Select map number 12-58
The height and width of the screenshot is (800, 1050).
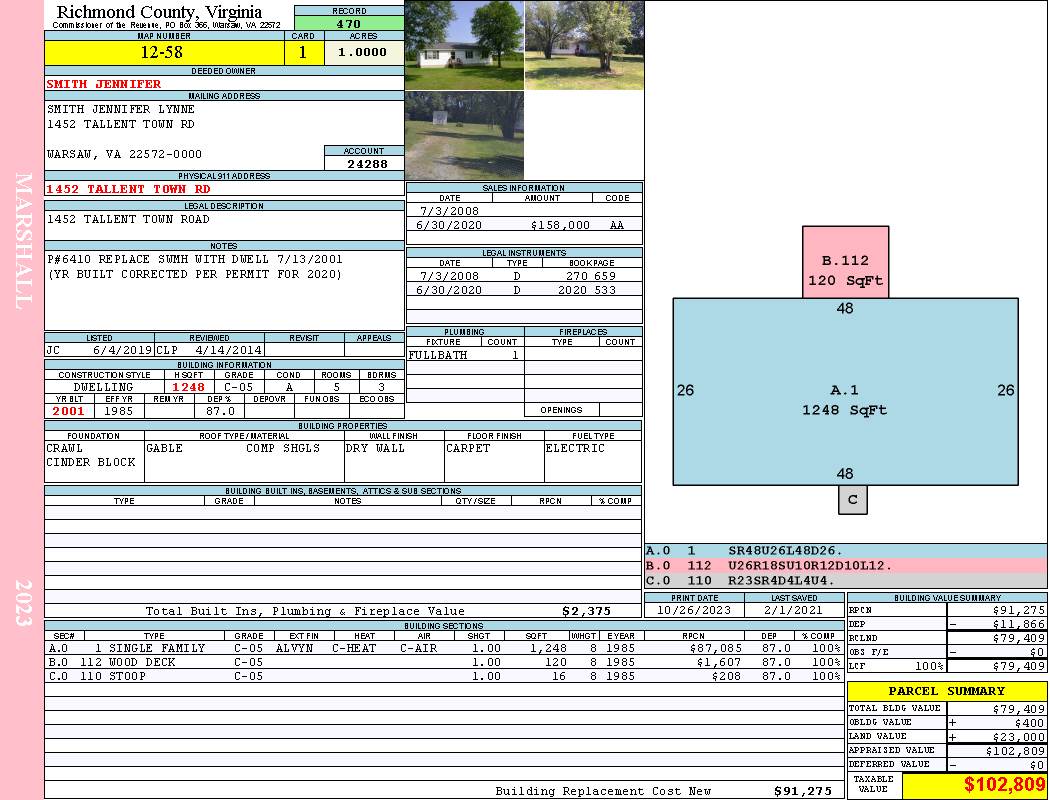tap(163, 52)
